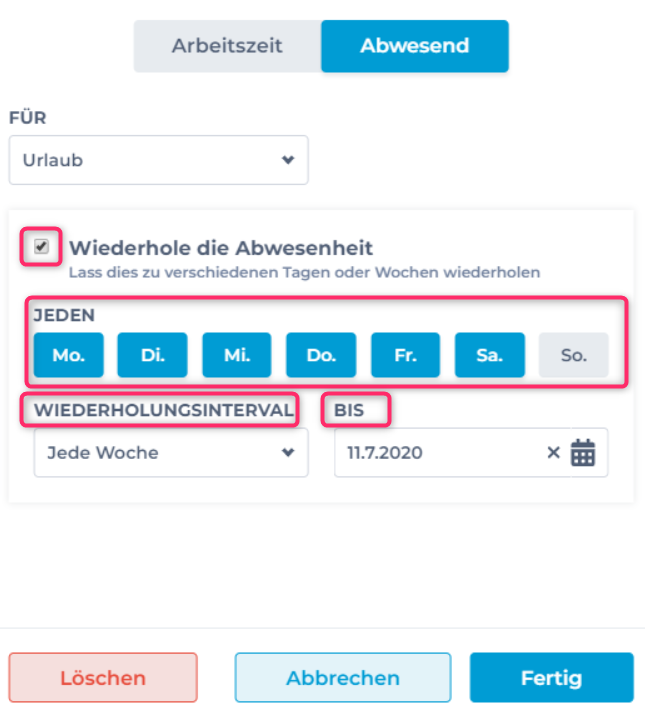Select the Abwesend tab
This screenshot has width=645, height=712.
(x=415, y=46)
